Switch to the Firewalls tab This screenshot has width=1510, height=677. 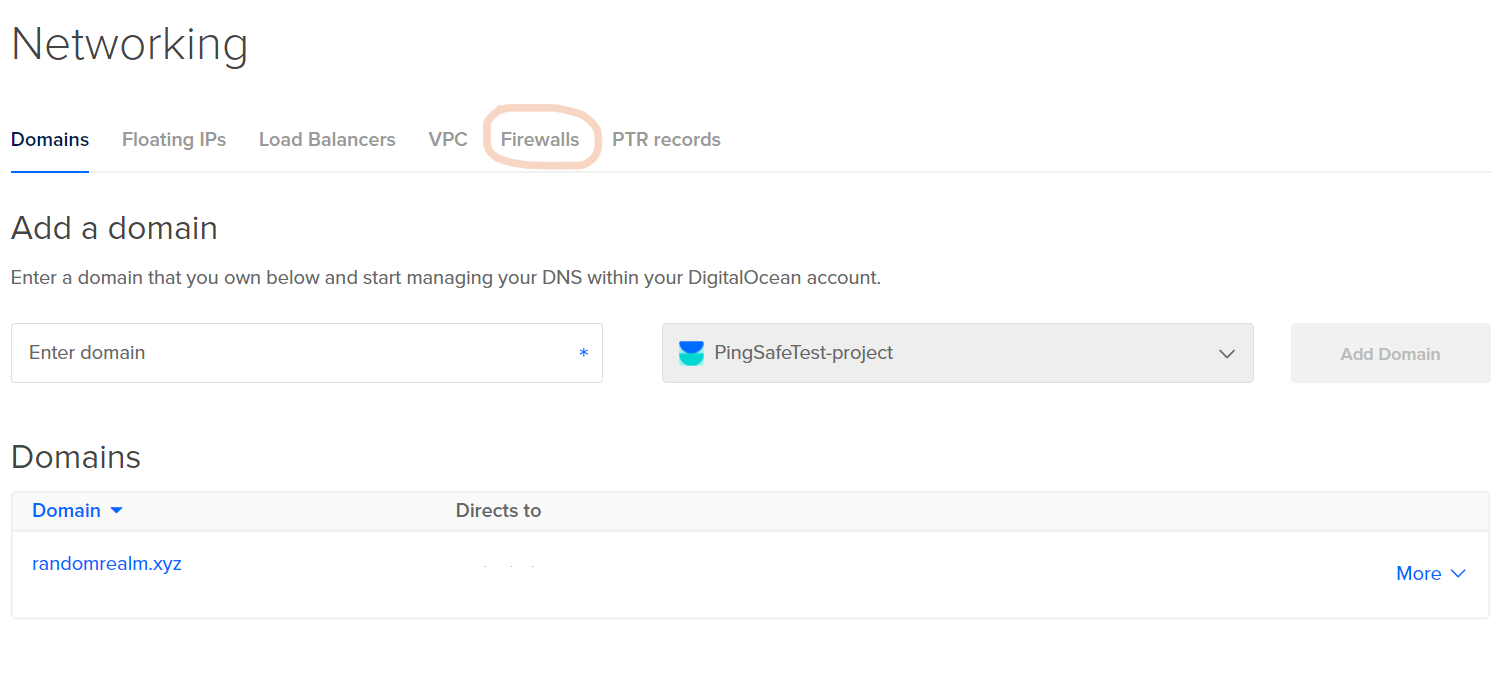point(540,140)
